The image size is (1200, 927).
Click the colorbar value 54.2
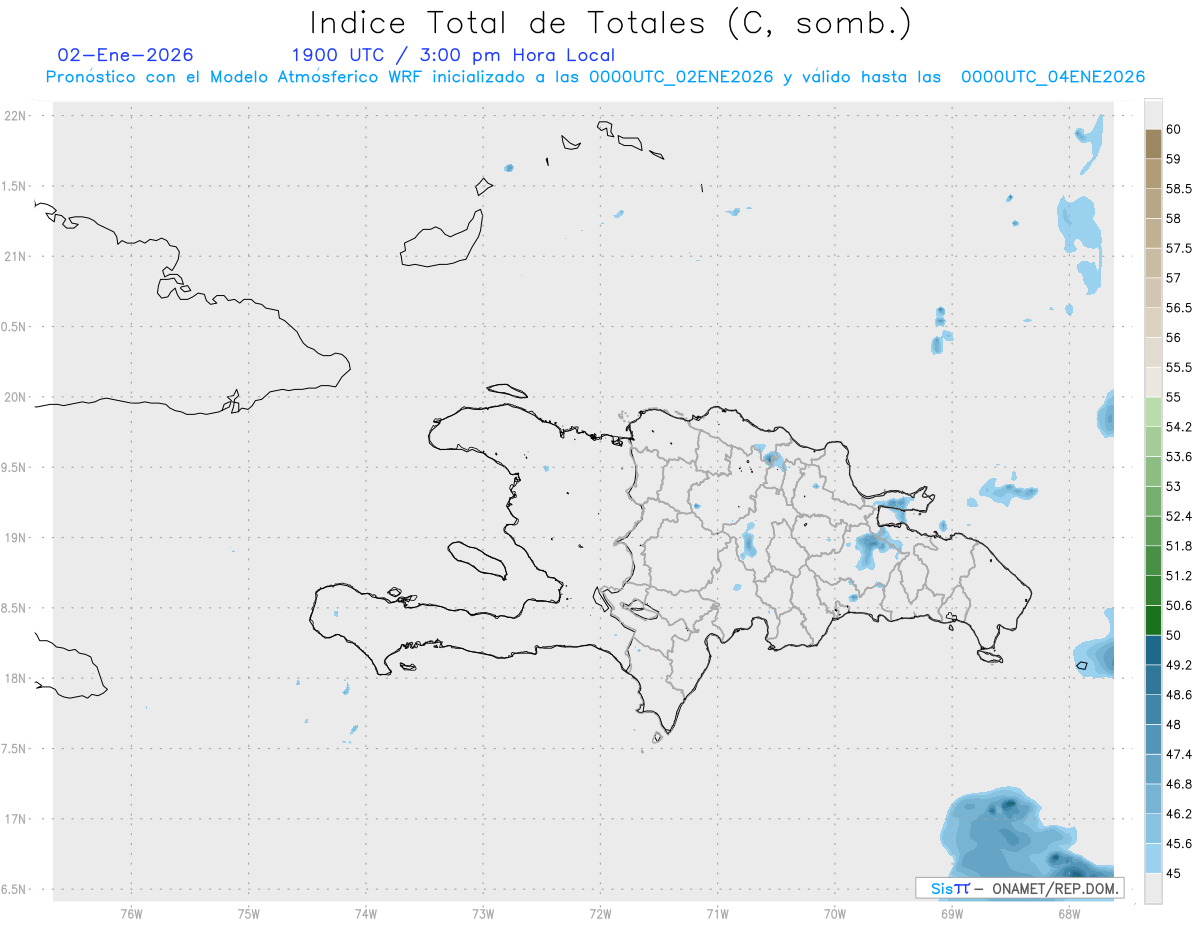coord(1178,427)
